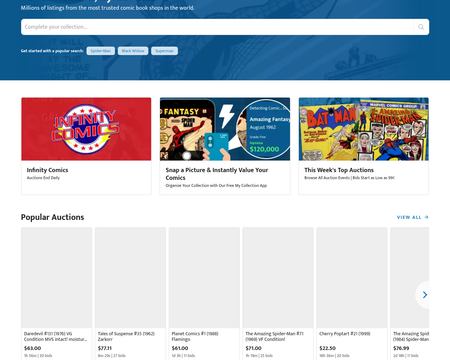
Task: Open the Tales of Suspense #35 auction title
Action: tap(126, 336)
